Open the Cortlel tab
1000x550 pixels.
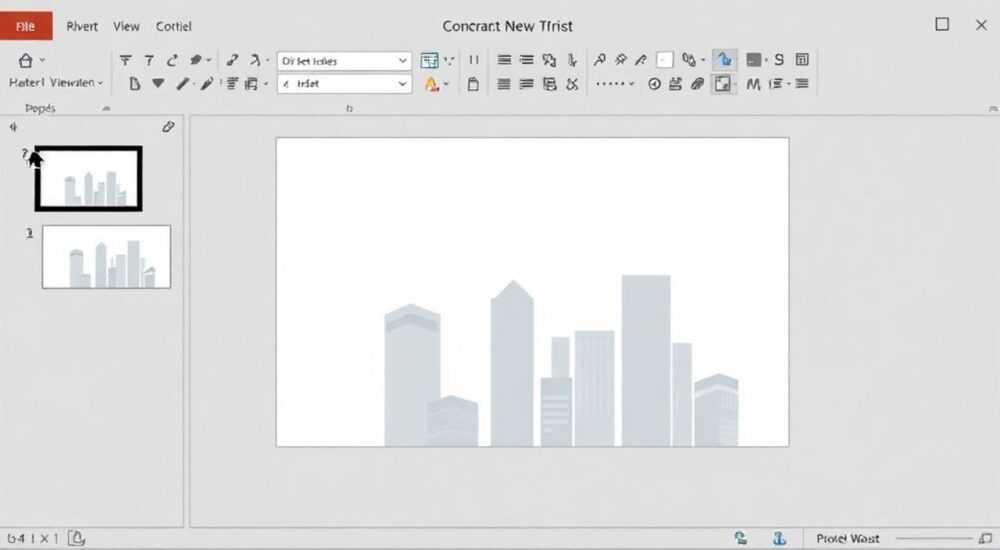tap(173, 26)
